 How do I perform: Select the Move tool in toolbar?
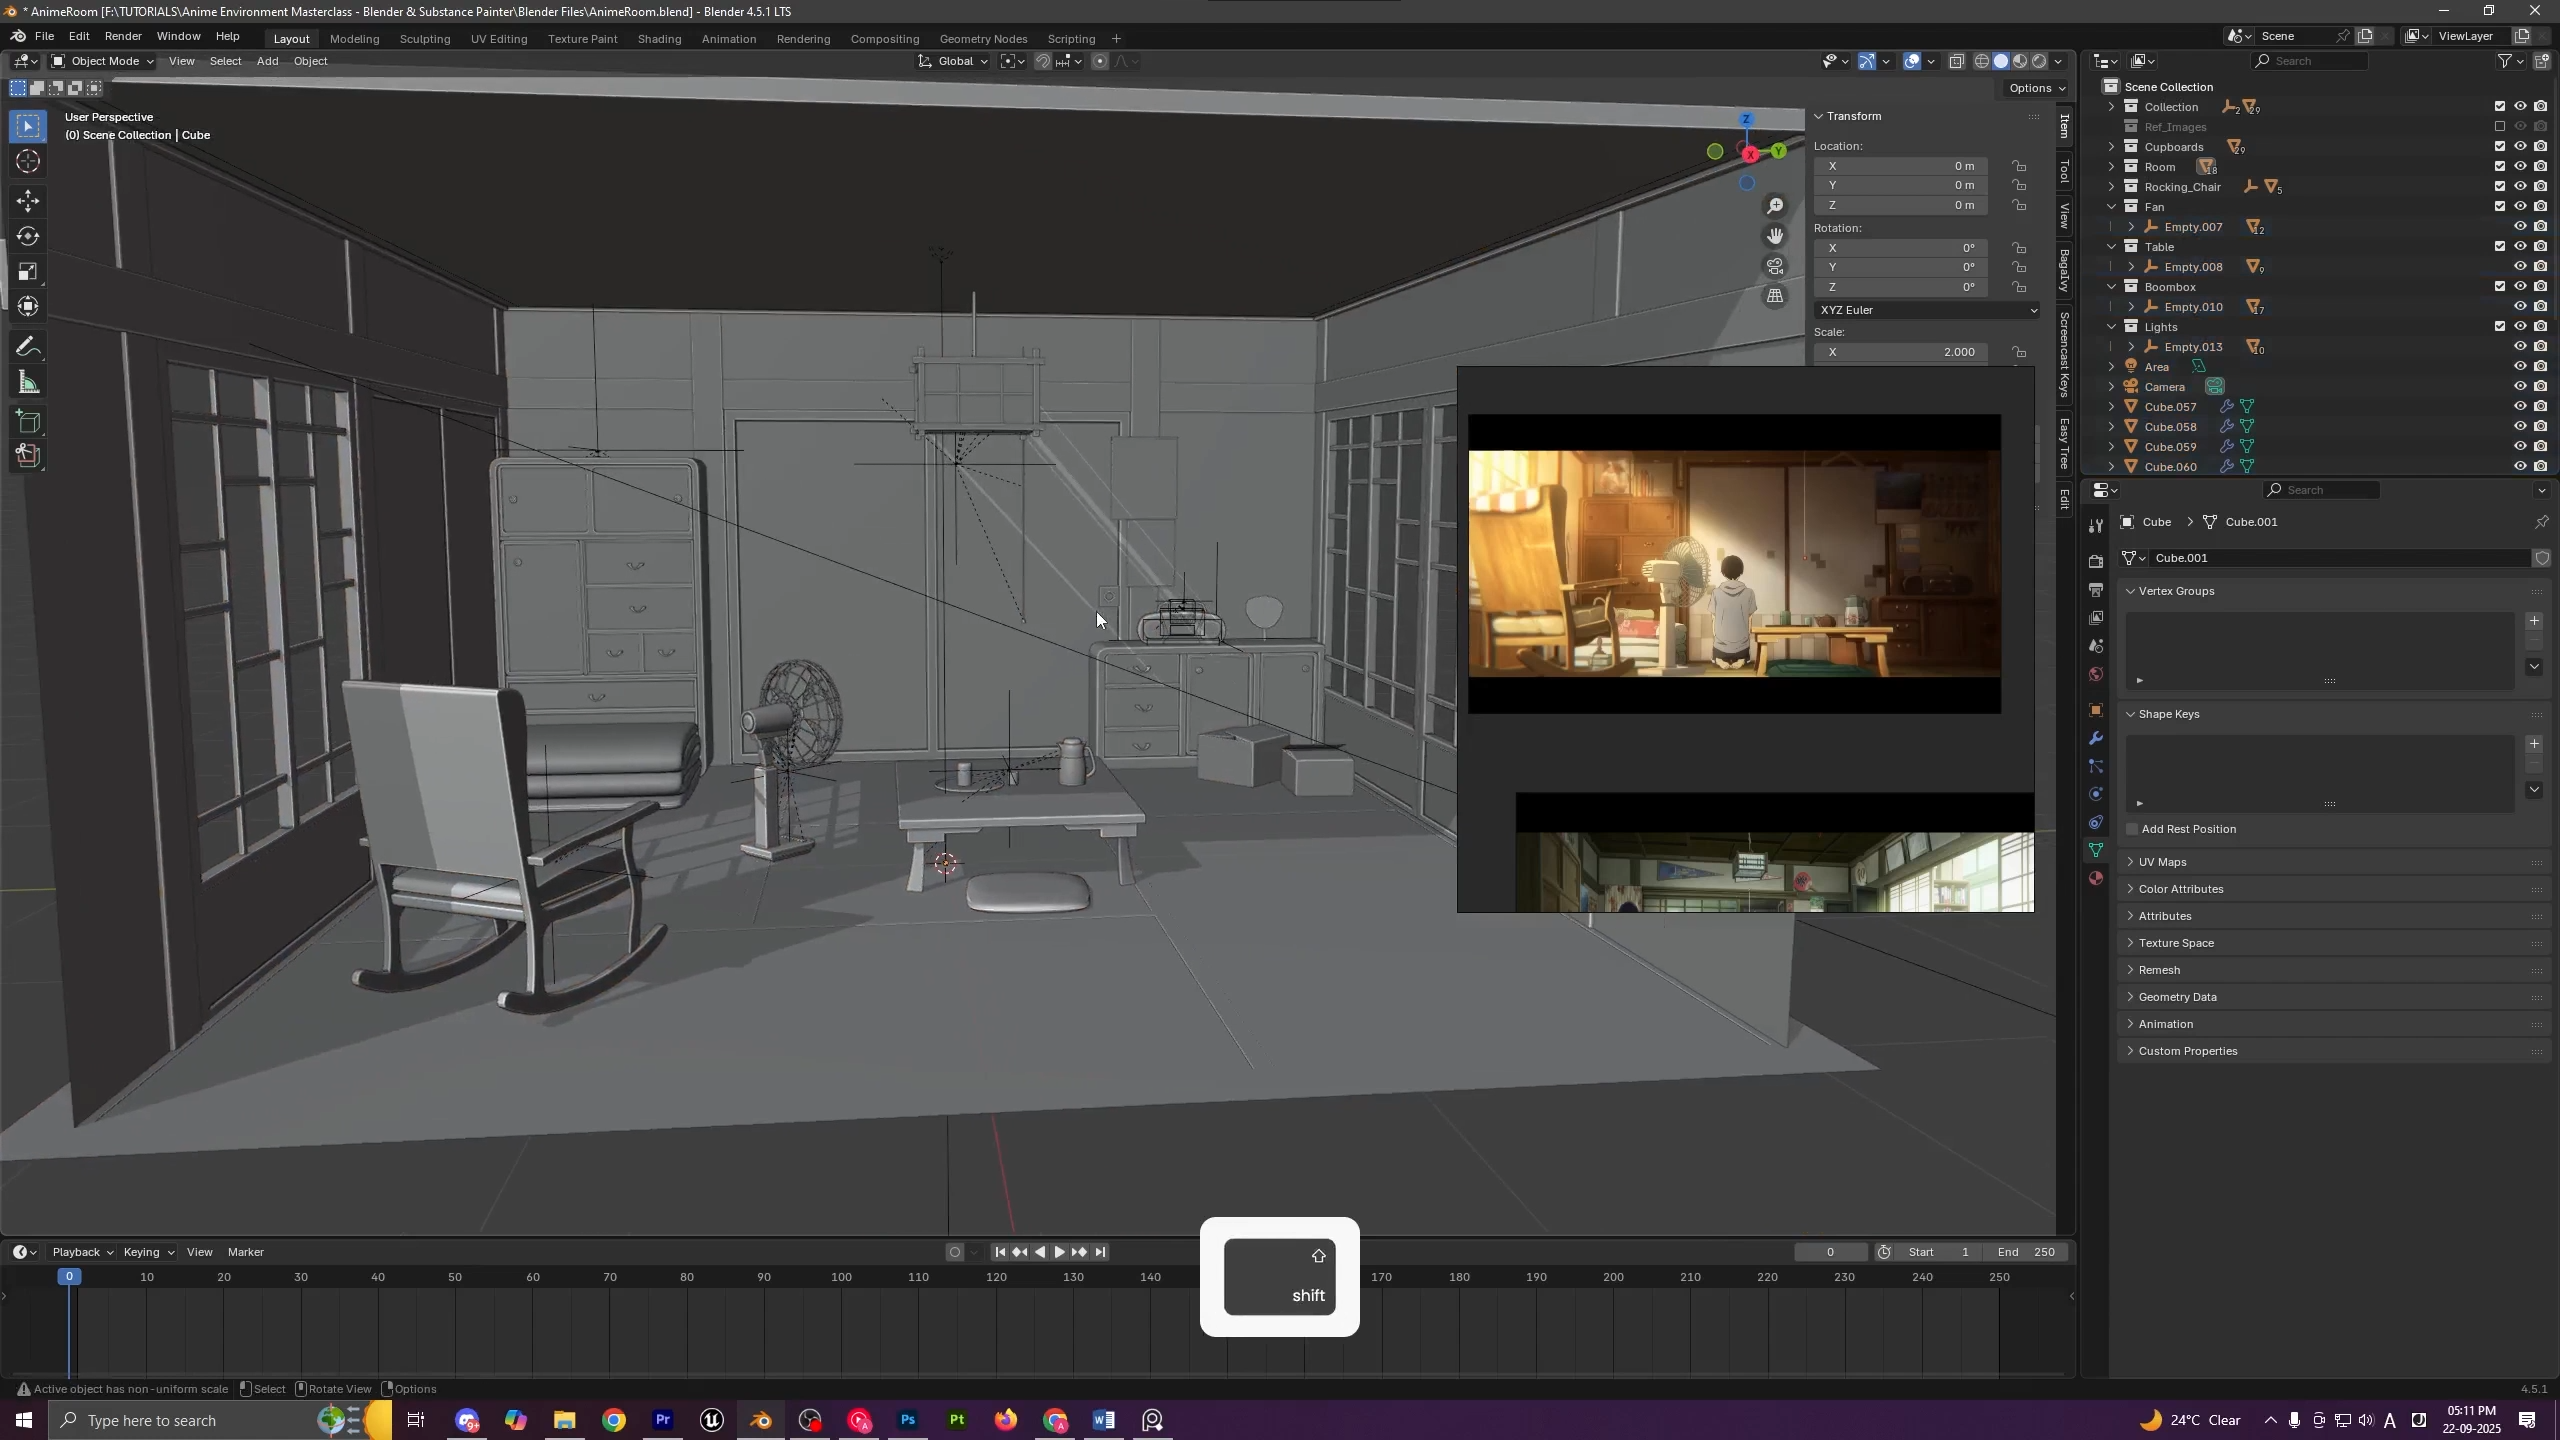point(28,201)
